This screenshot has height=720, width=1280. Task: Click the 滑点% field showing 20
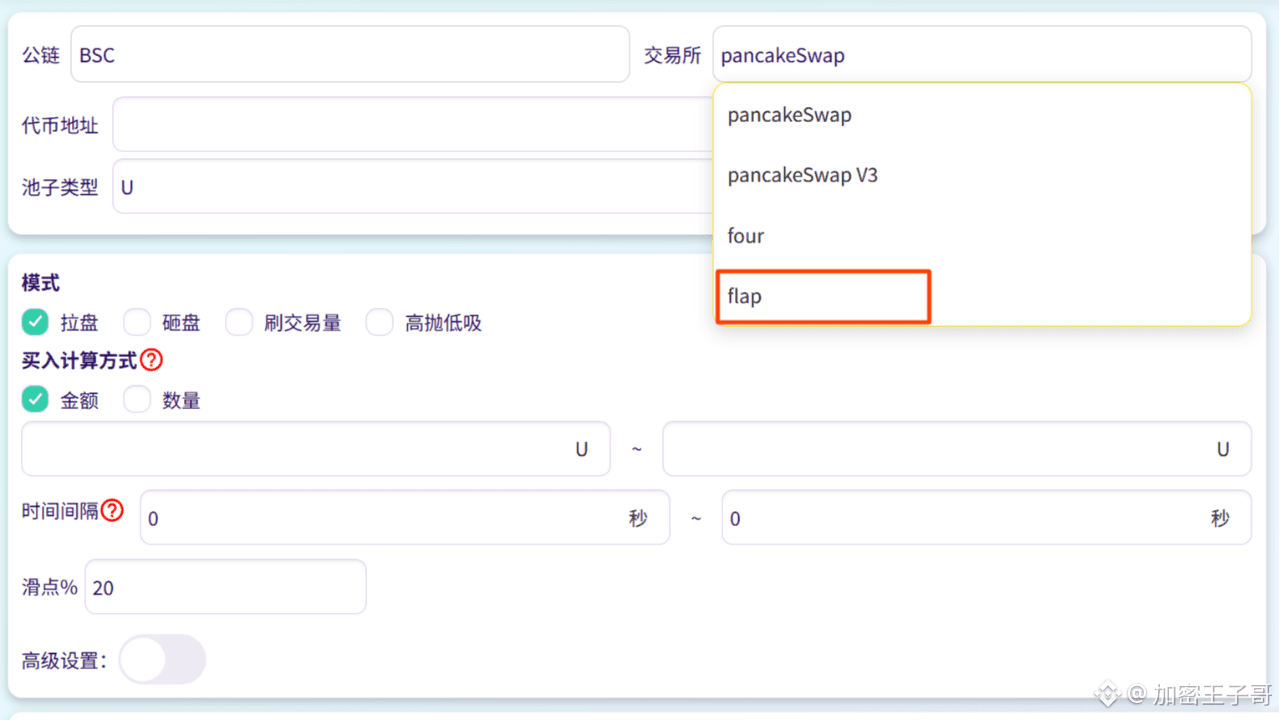coord(226,587)
